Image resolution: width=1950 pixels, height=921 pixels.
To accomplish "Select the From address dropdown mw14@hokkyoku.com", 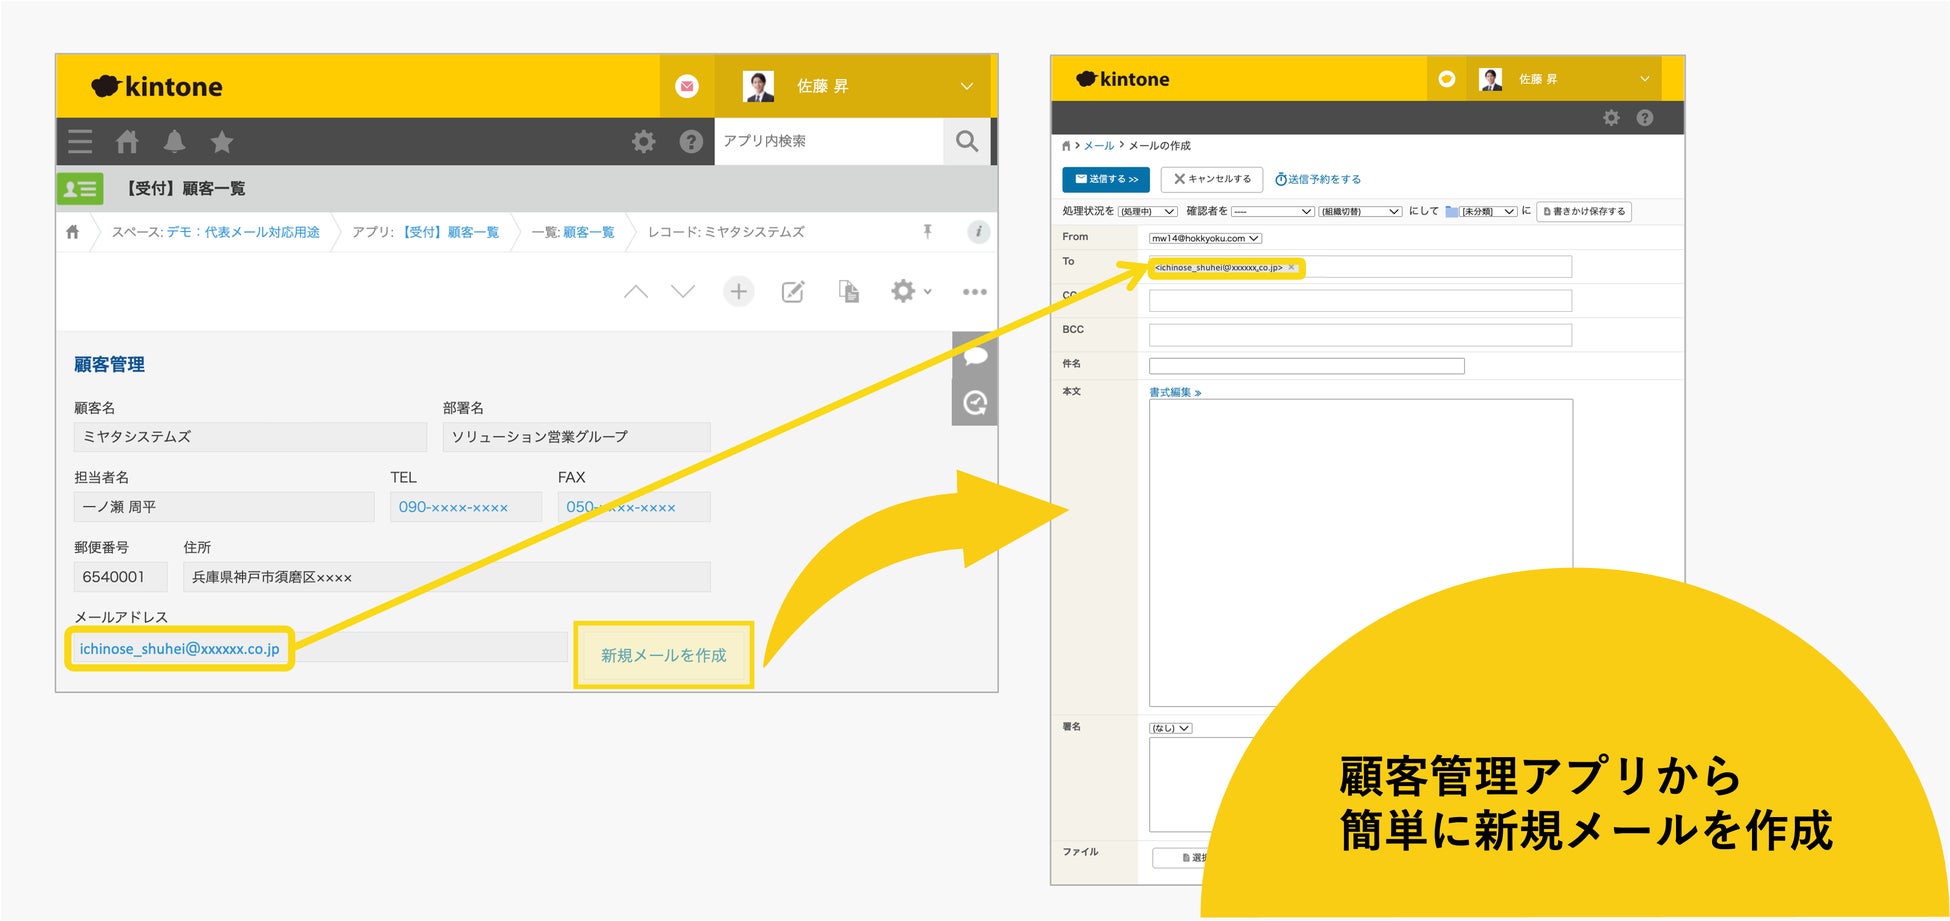I will (1205, 238).
